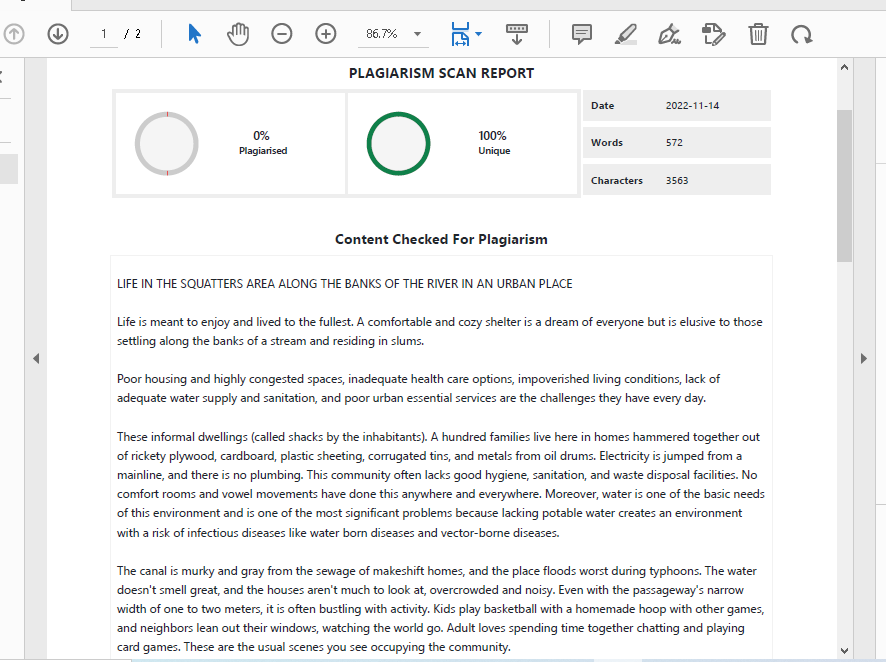Click the total page count 2
This screenshot has width=886, height=662.
click(x=138, y=34)
